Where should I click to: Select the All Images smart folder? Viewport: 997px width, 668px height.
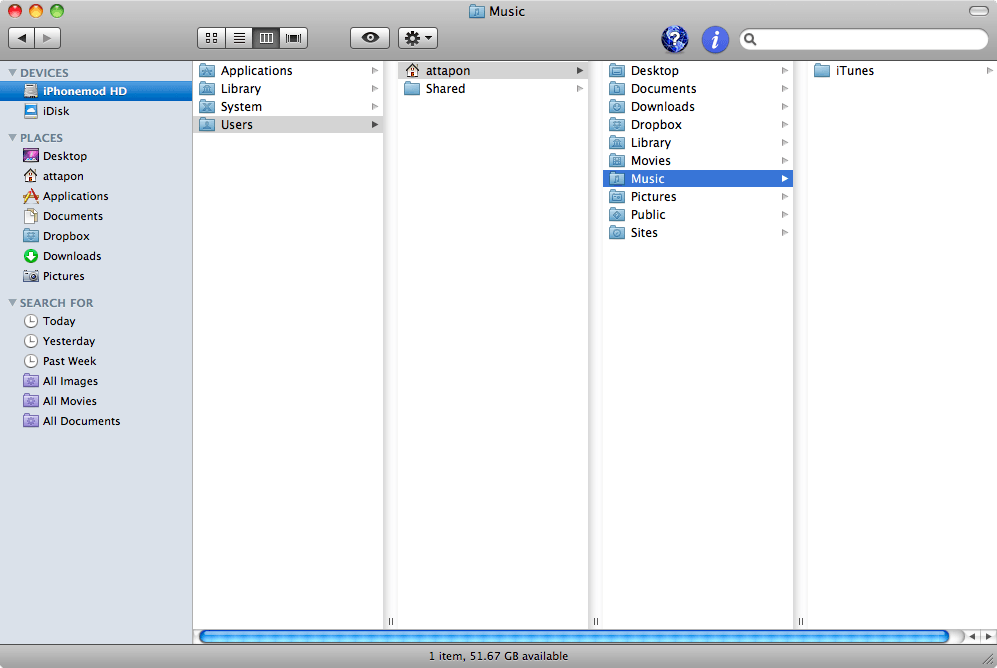(96, 381)
